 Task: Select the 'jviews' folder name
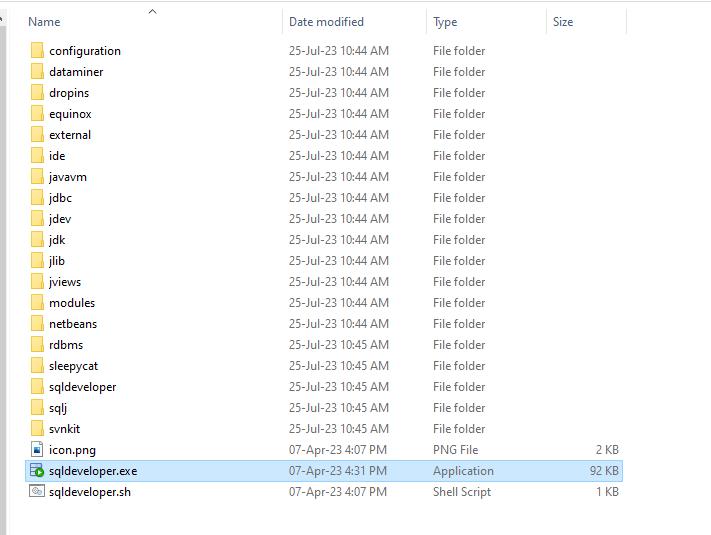(65, 282)
